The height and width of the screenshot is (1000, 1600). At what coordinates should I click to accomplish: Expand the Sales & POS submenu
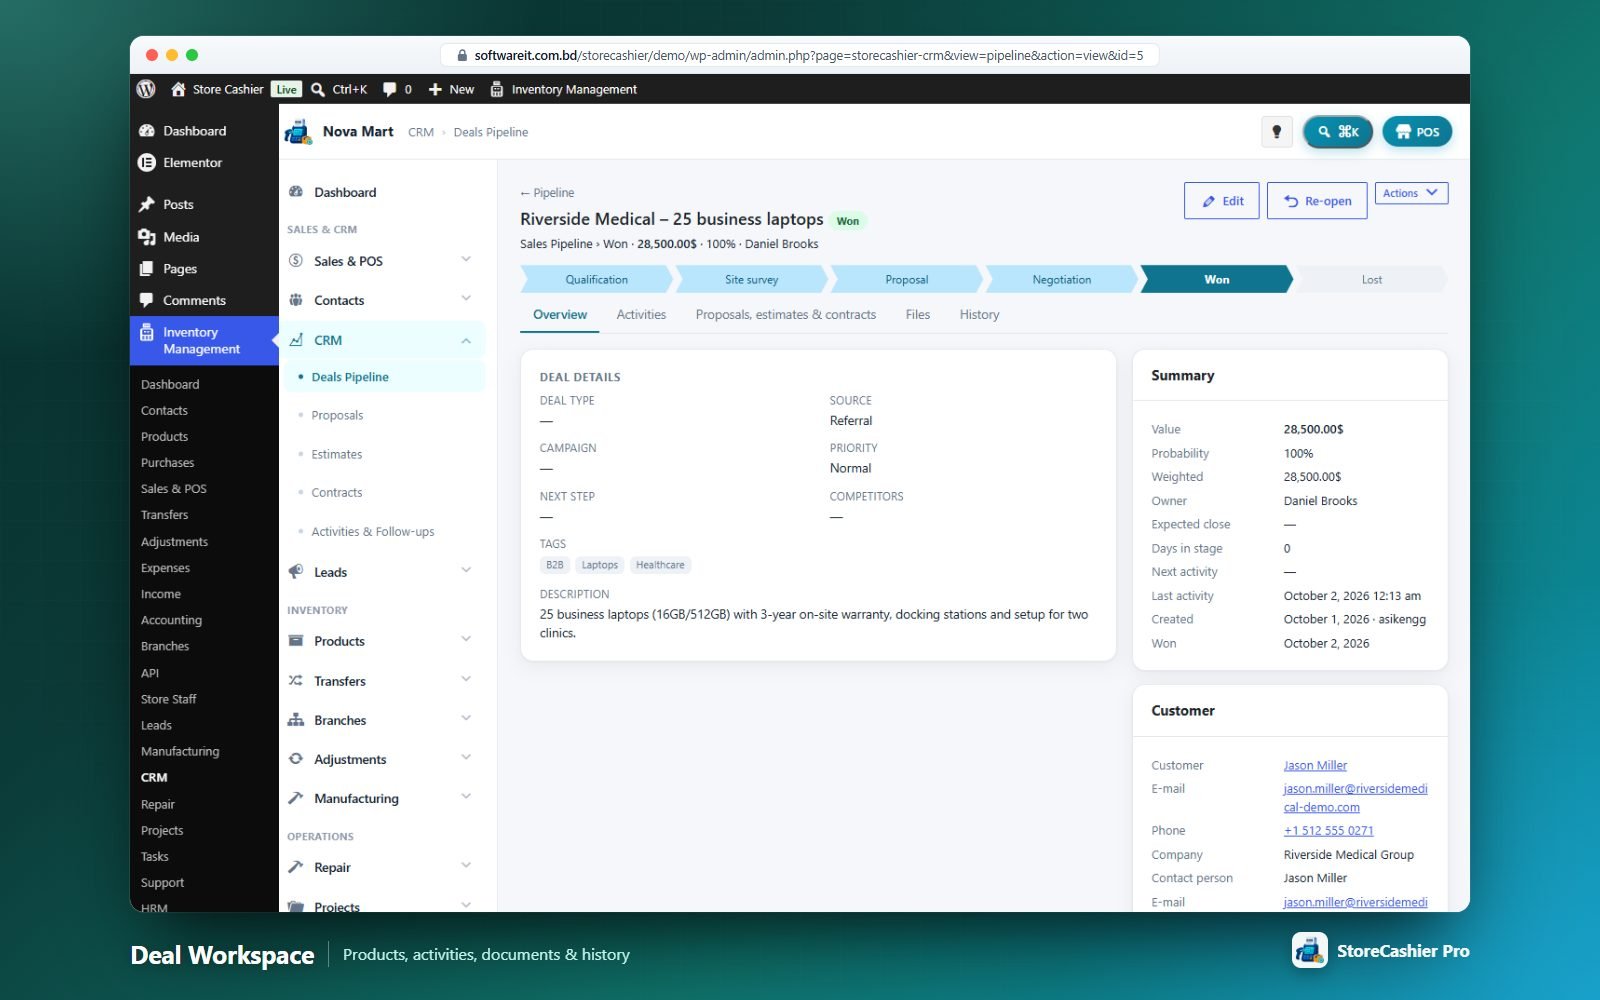pos(466,260)
